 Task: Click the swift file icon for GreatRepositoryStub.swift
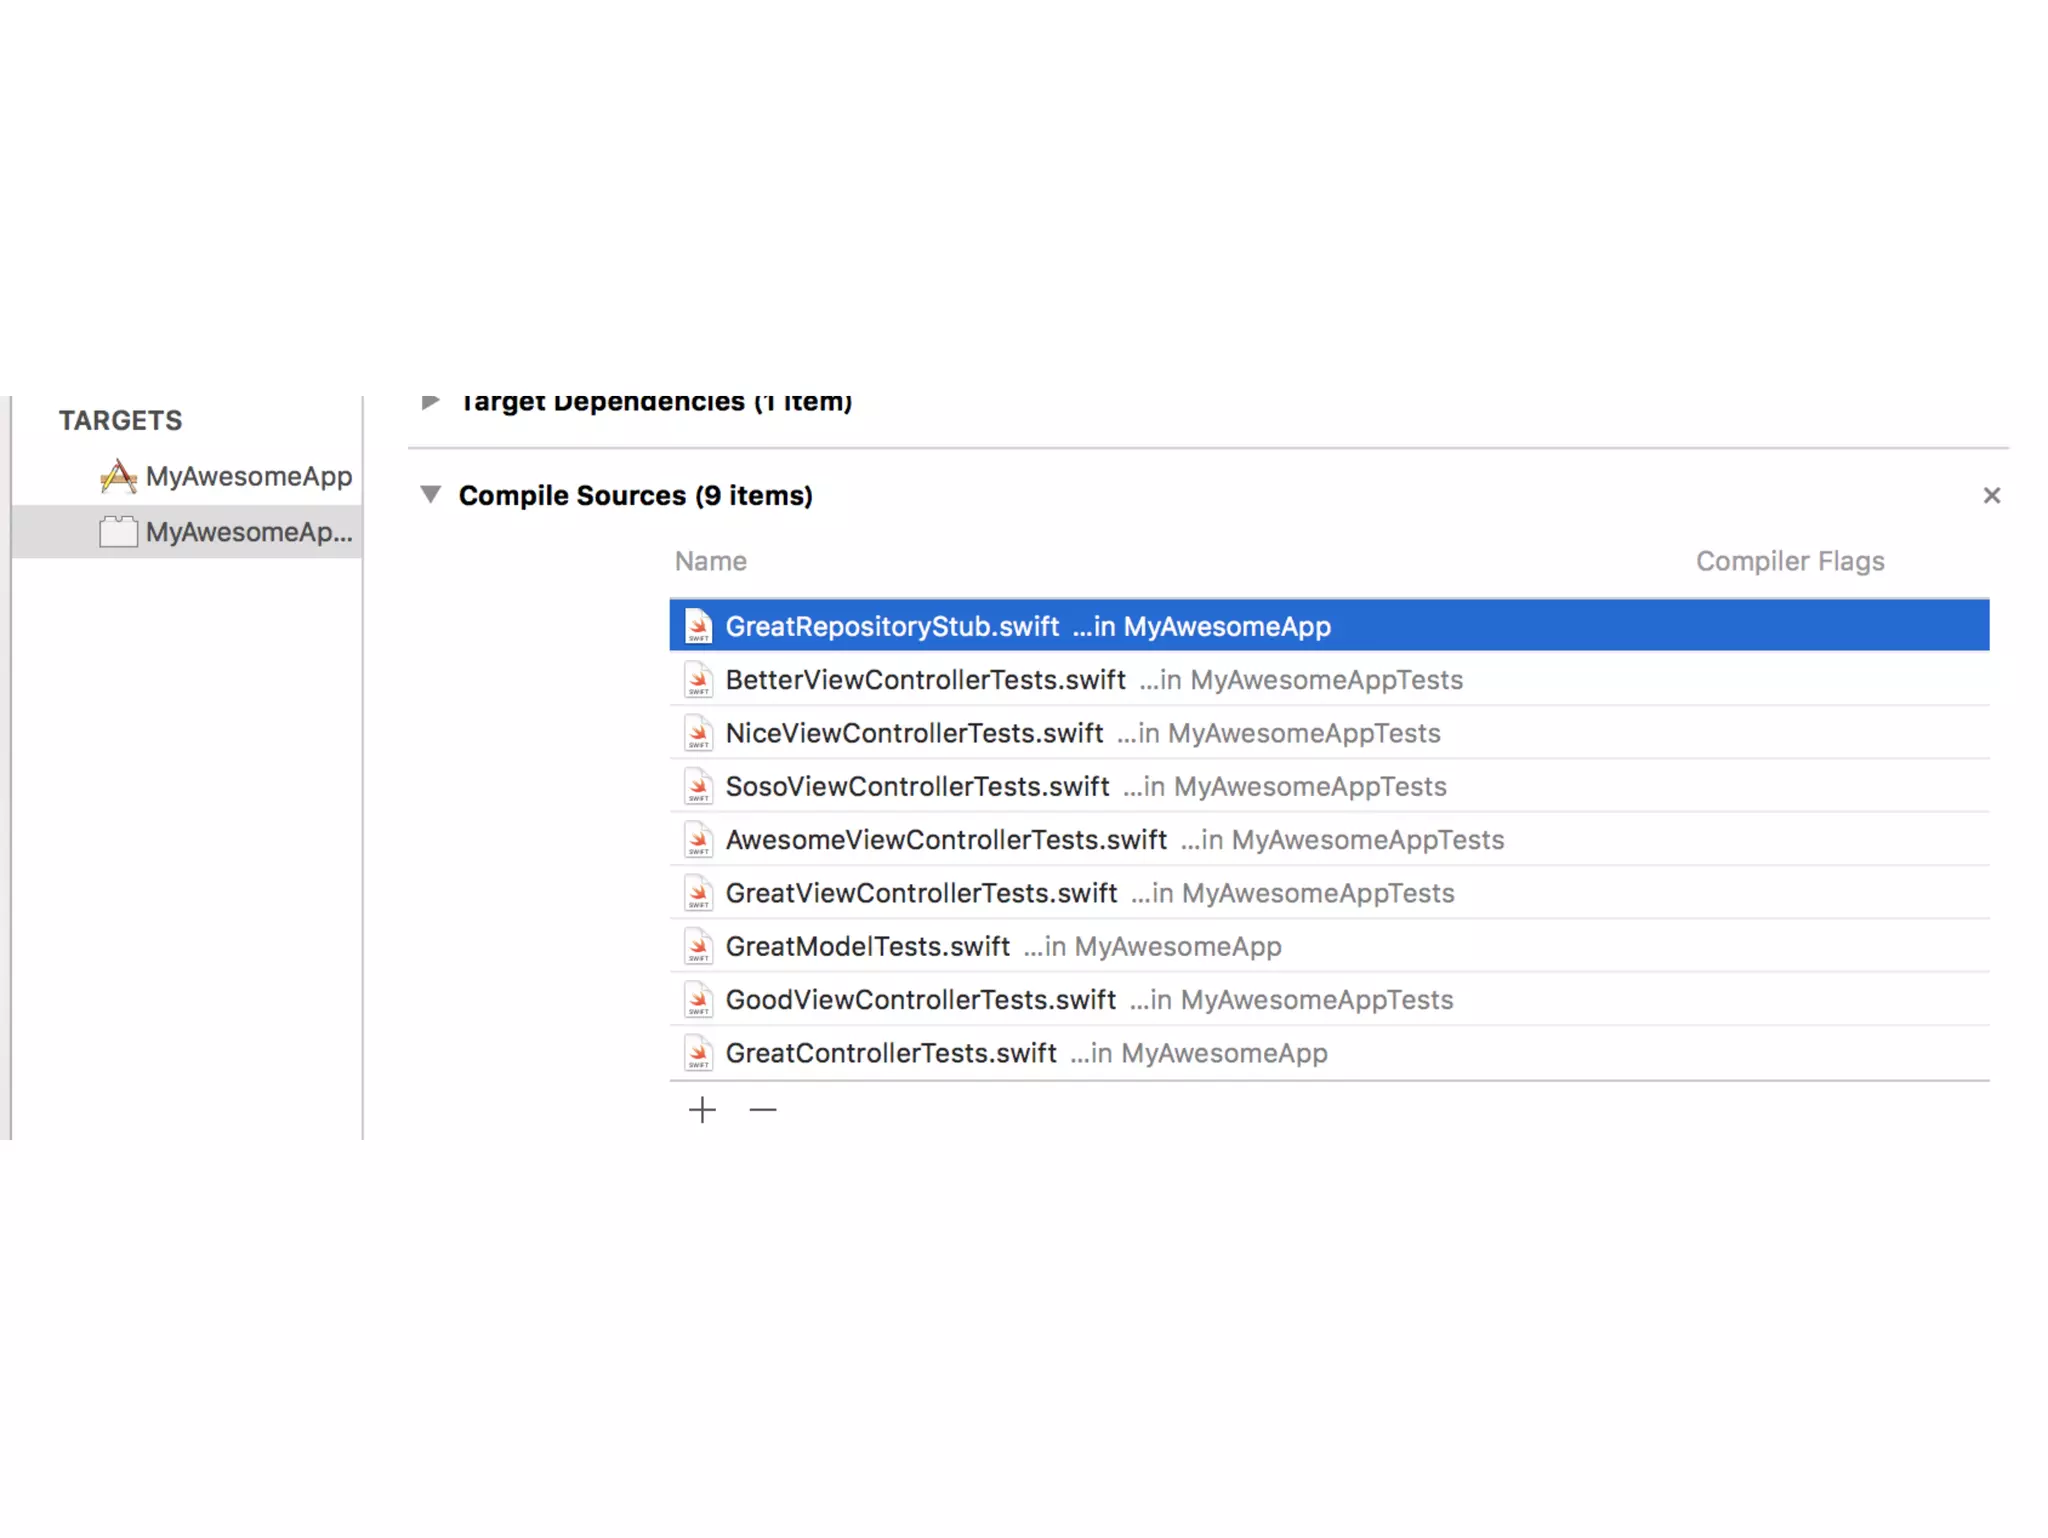(x=698, y=627)
